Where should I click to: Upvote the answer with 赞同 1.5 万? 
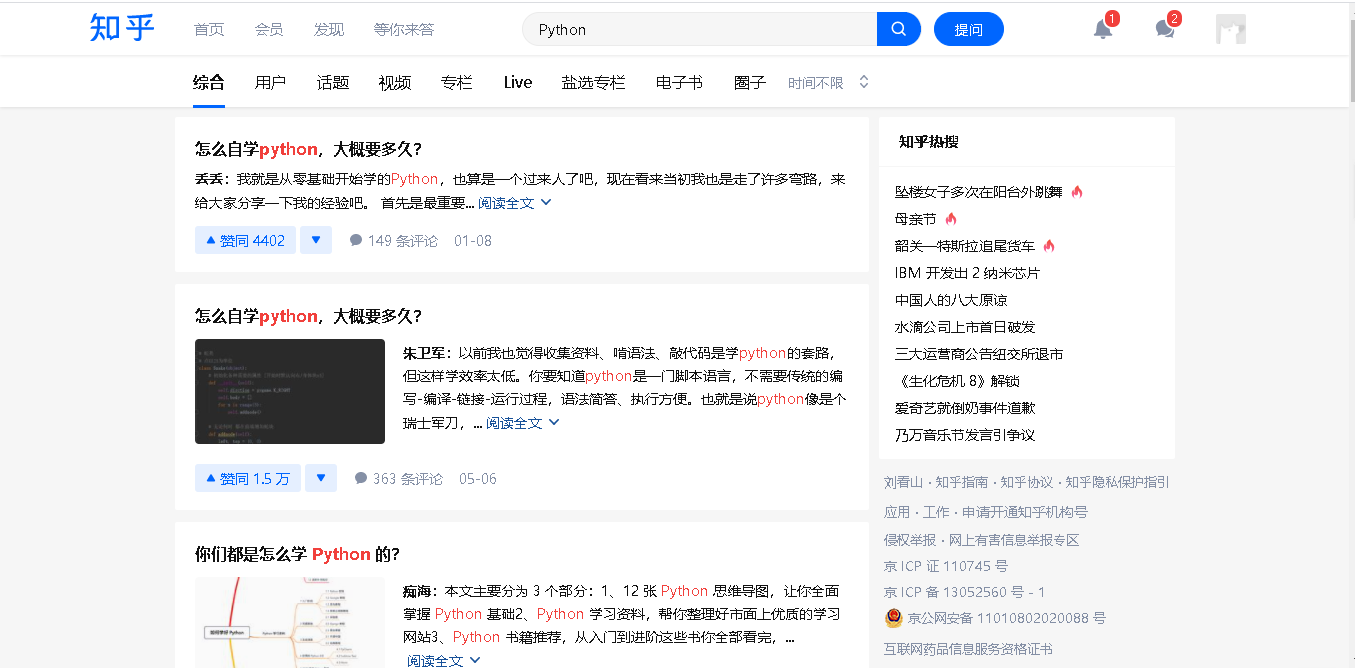pos(247,478)
